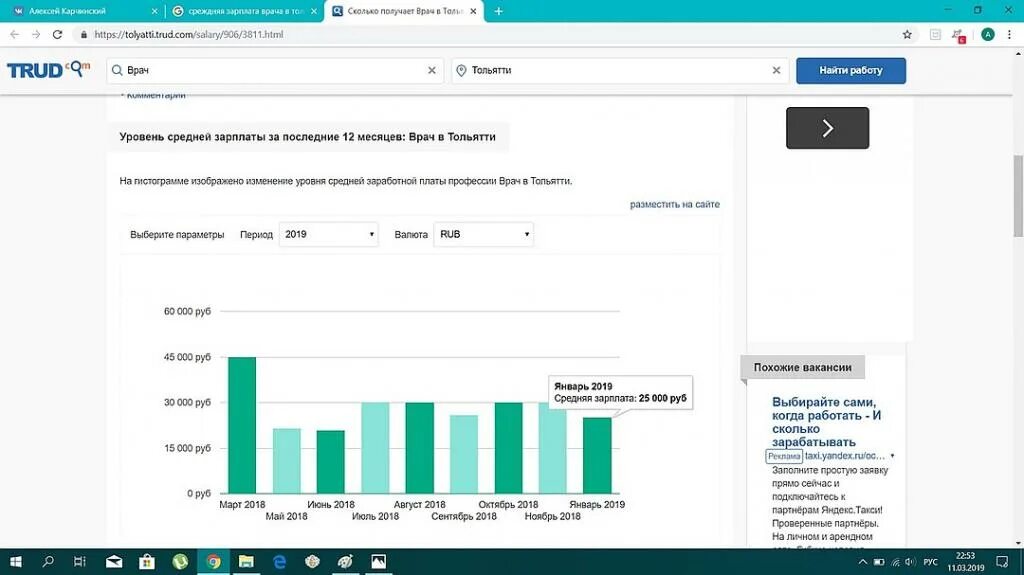1024x575 pixels.
Task: Open Task View on the taskbar
Action: click(x=80, y=562)
